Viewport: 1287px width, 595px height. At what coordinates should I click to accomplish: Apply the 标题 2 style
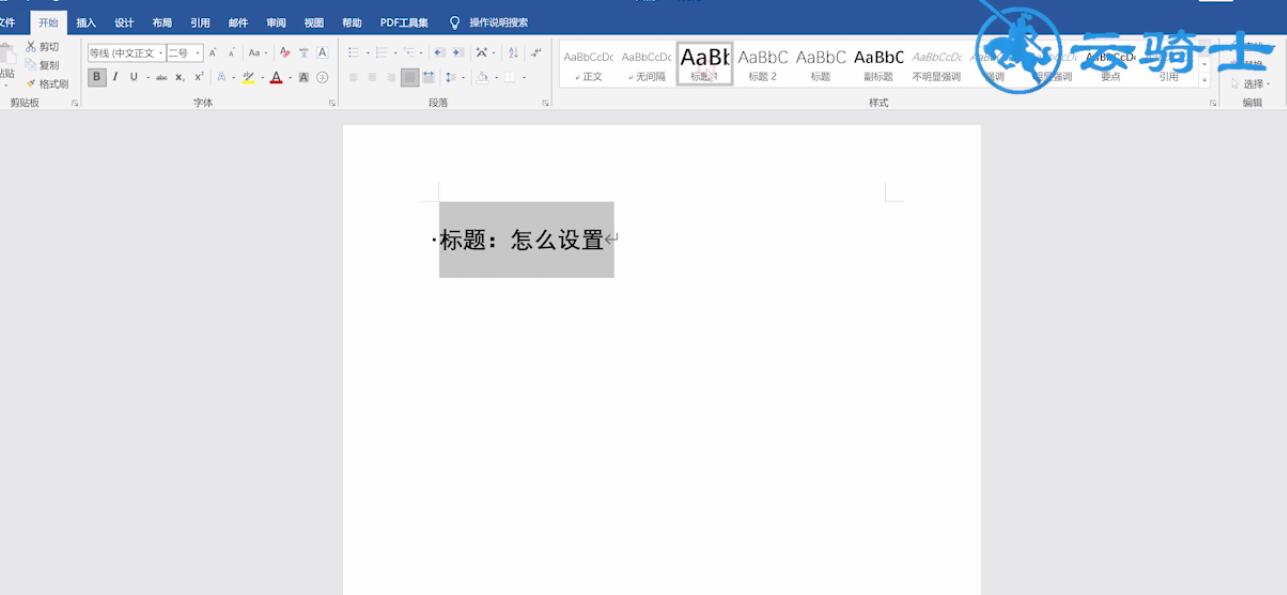[x=763, y=64]
